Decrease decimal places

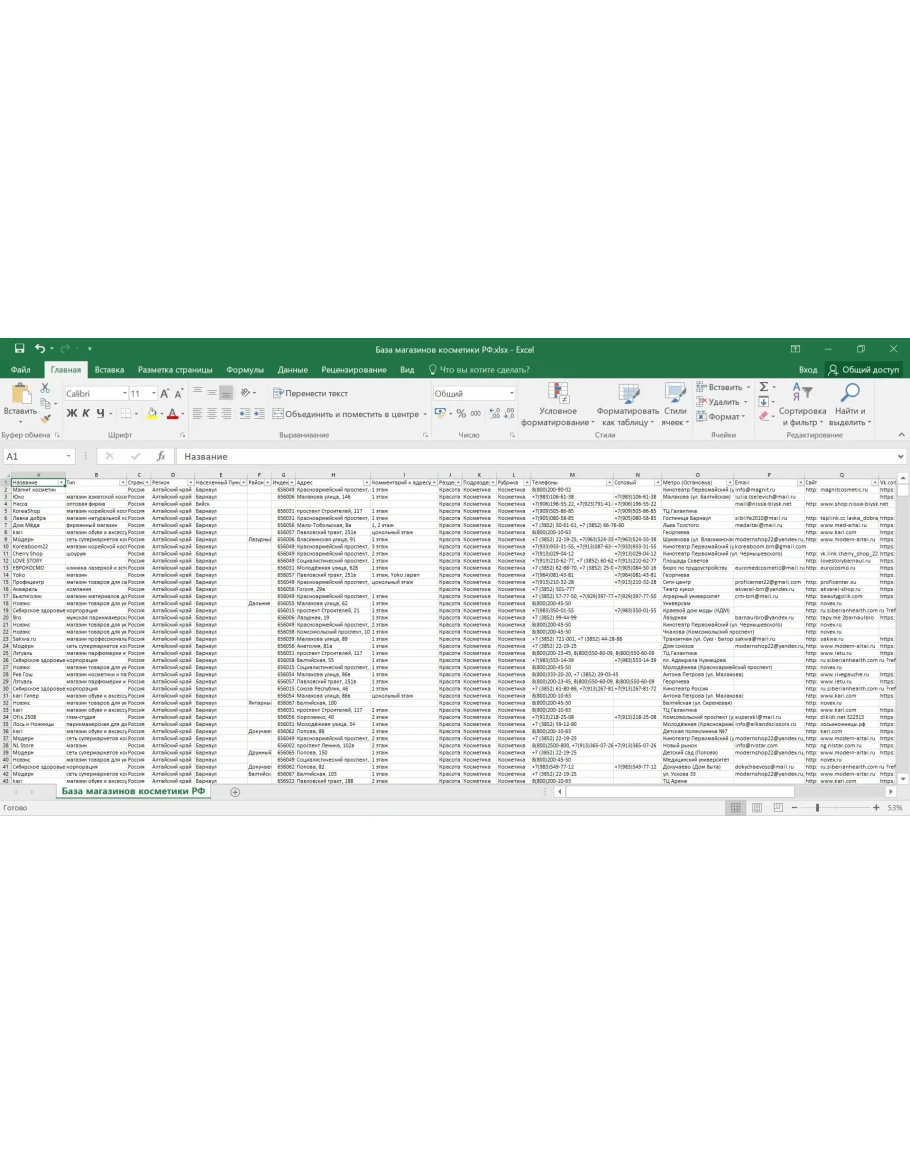click(509, 414)
